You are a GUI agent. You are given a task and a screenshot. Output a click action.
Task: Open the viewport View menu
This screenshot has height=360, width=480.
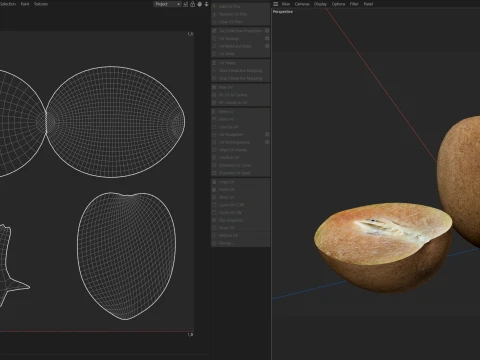pos(286,4)
